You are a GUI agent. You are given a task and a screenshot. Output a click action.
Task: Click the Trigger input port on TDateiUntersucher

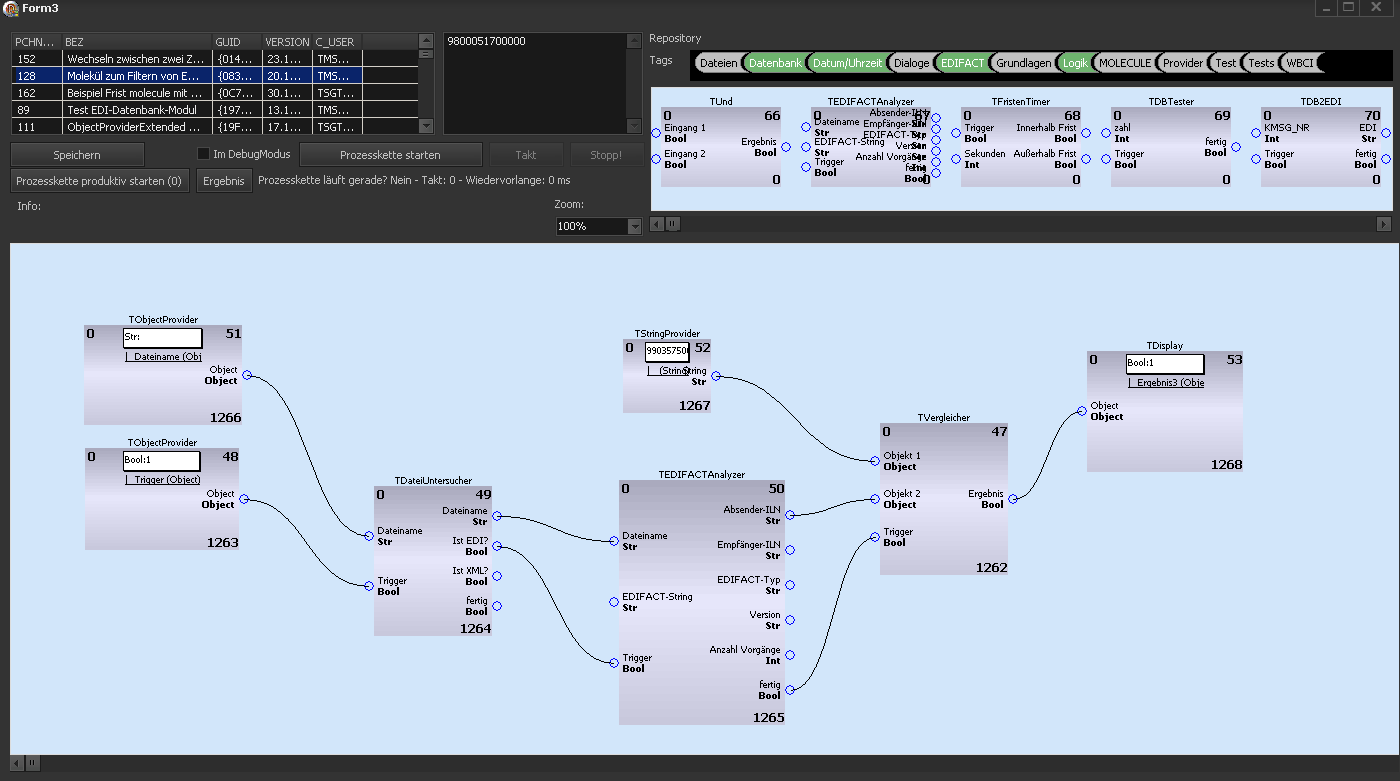(x=369, y=586)
